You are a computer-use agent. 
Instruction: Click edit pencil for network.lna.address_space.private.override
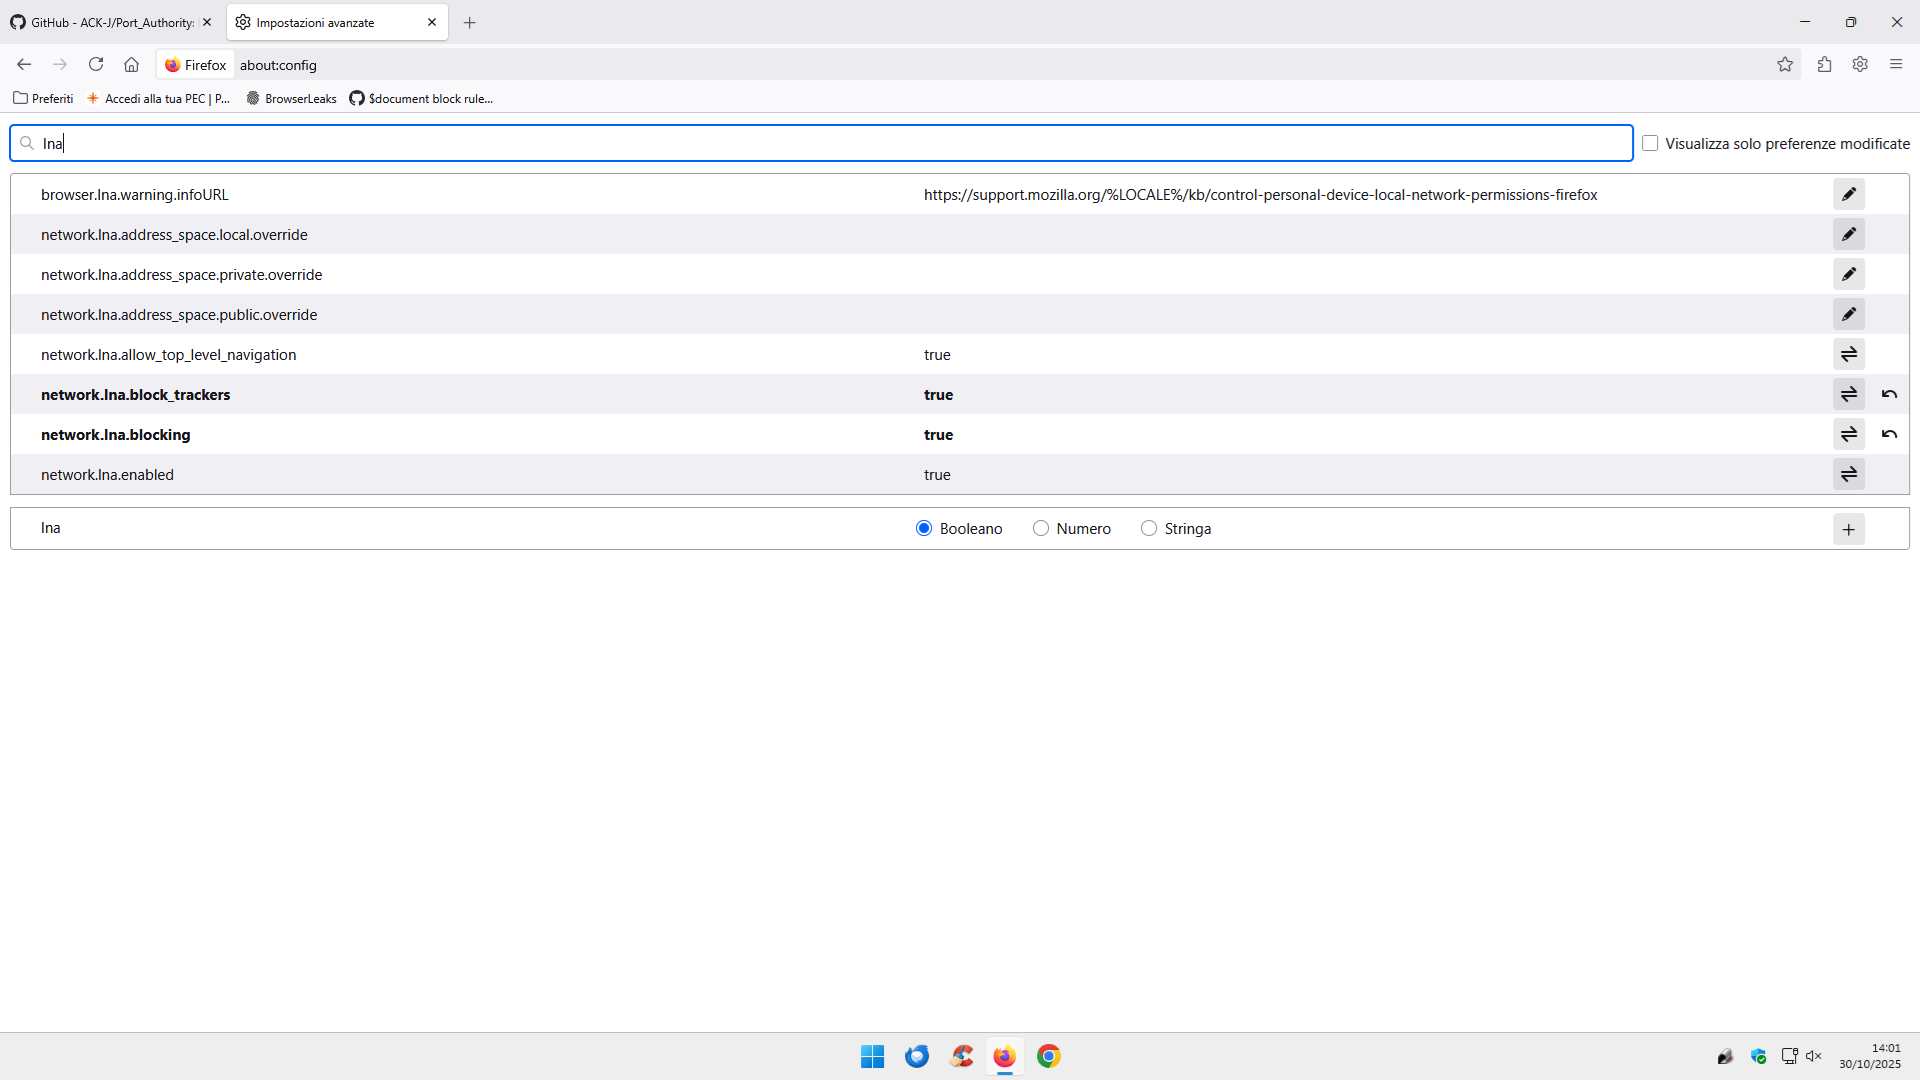tap(1848, 274)
